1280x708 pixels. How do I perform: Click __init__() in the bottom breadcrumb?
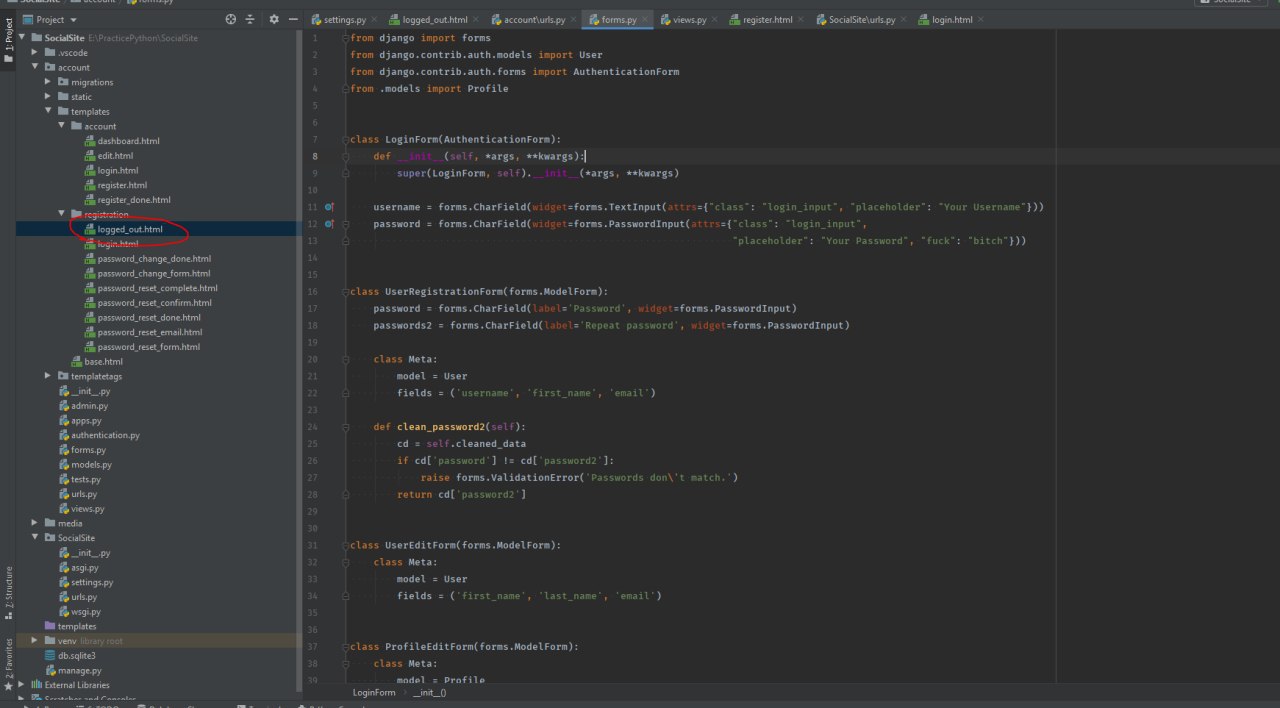430,692
